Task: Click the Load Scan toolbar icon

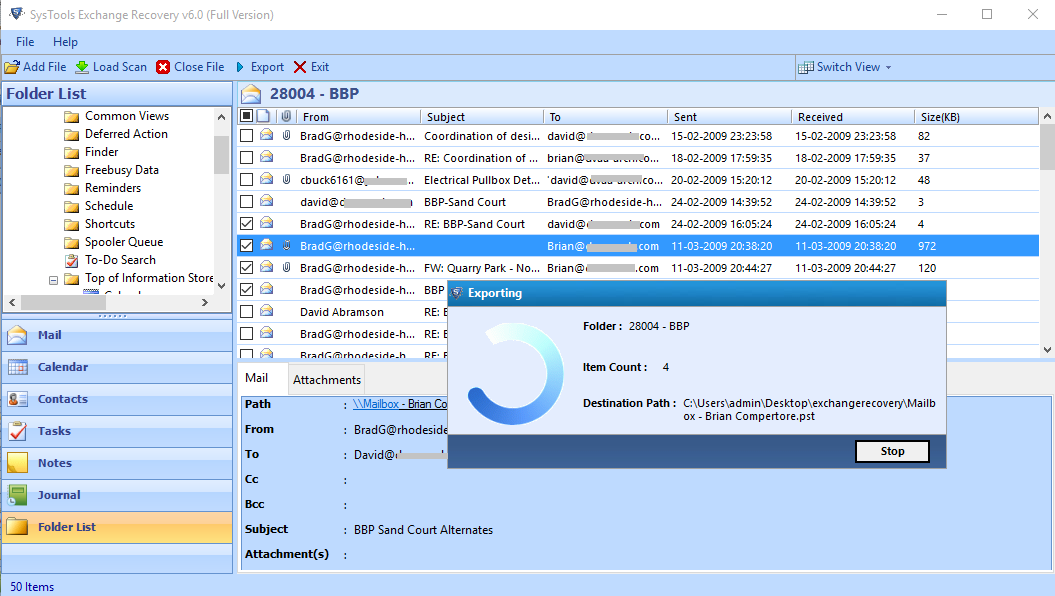Action: point(82,67)
